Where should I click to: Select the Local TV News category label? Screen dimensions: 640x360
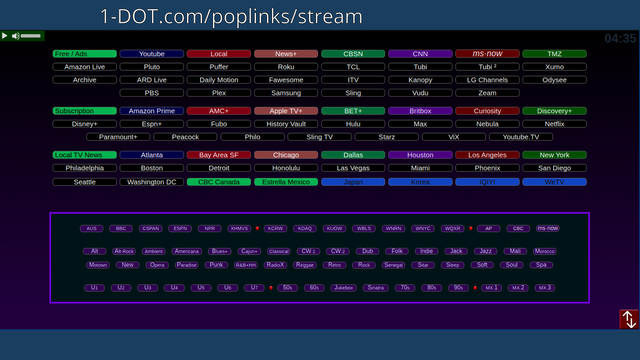tap(84, 155)
